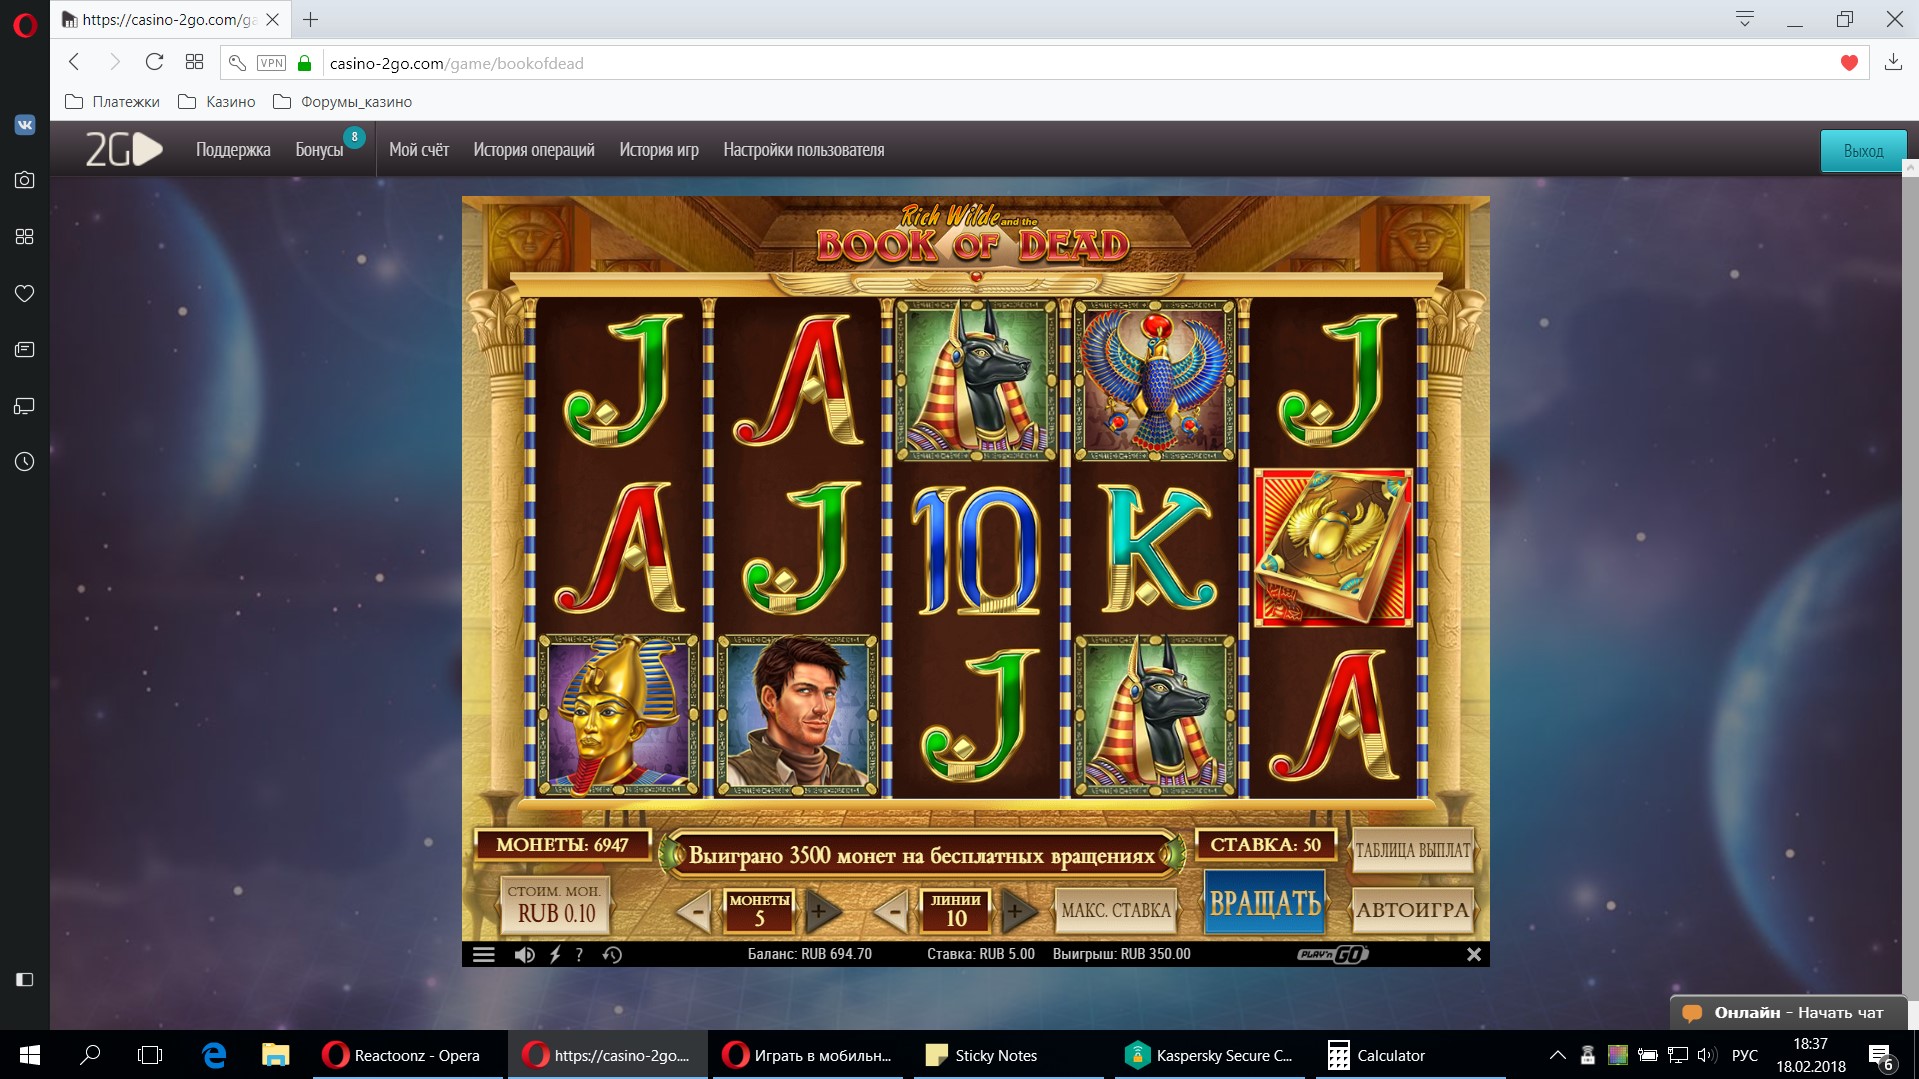Image resolution: width=1919 pixels, height=1079 pixels.
Task: Bookmark the page with the heart icon
Action: [x=1849, y=63]
